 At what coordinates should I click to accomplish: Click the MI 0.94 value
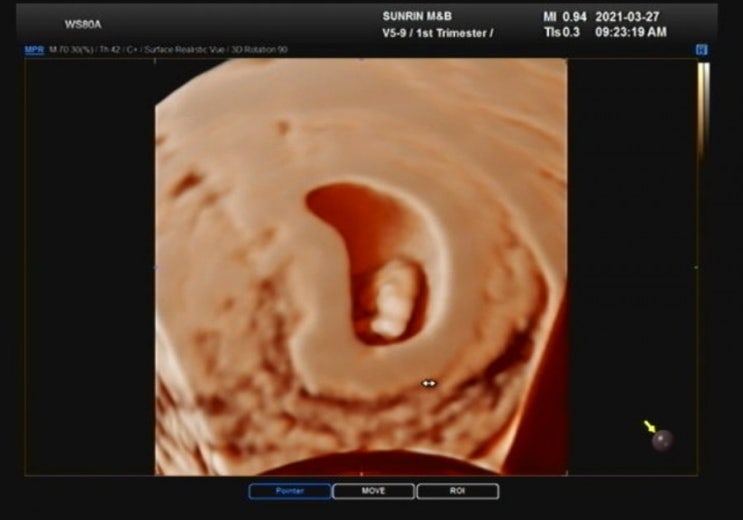coord(565,17)
